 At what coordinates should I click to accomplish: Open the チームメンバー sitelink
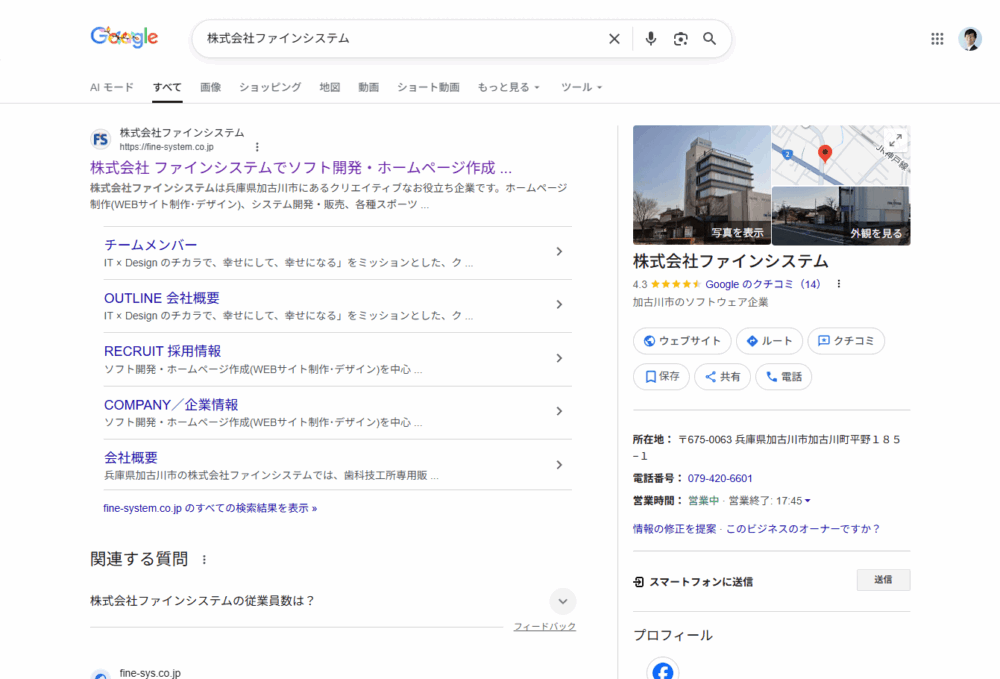[x=151, y=245]
